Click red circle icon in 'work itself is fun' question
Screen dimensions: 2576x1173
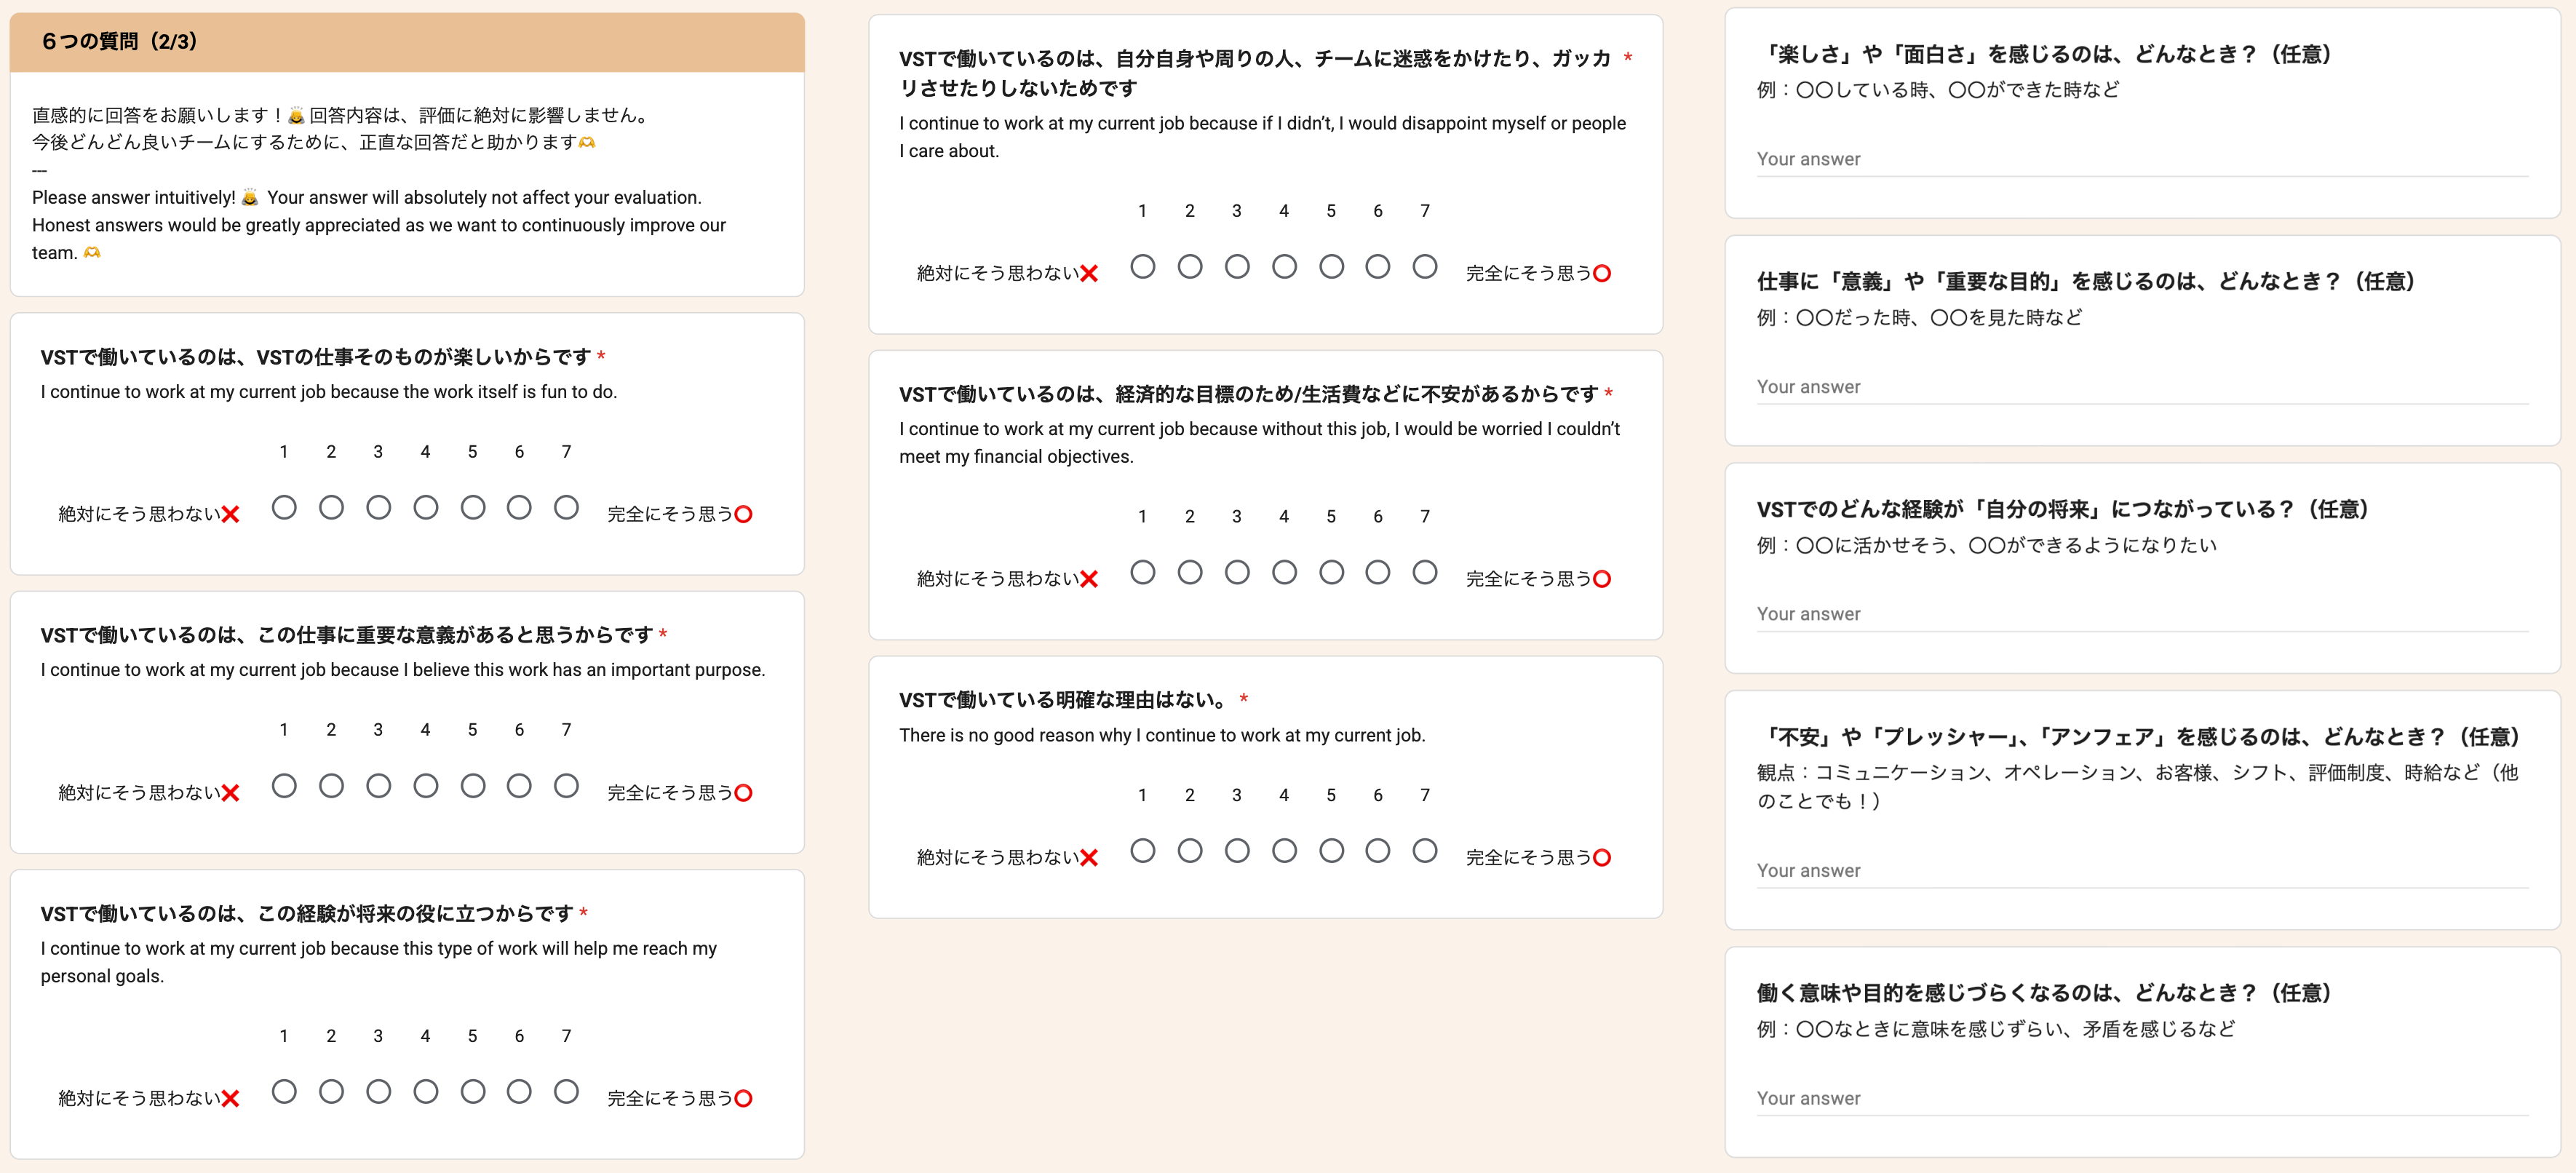coord(743,515)
